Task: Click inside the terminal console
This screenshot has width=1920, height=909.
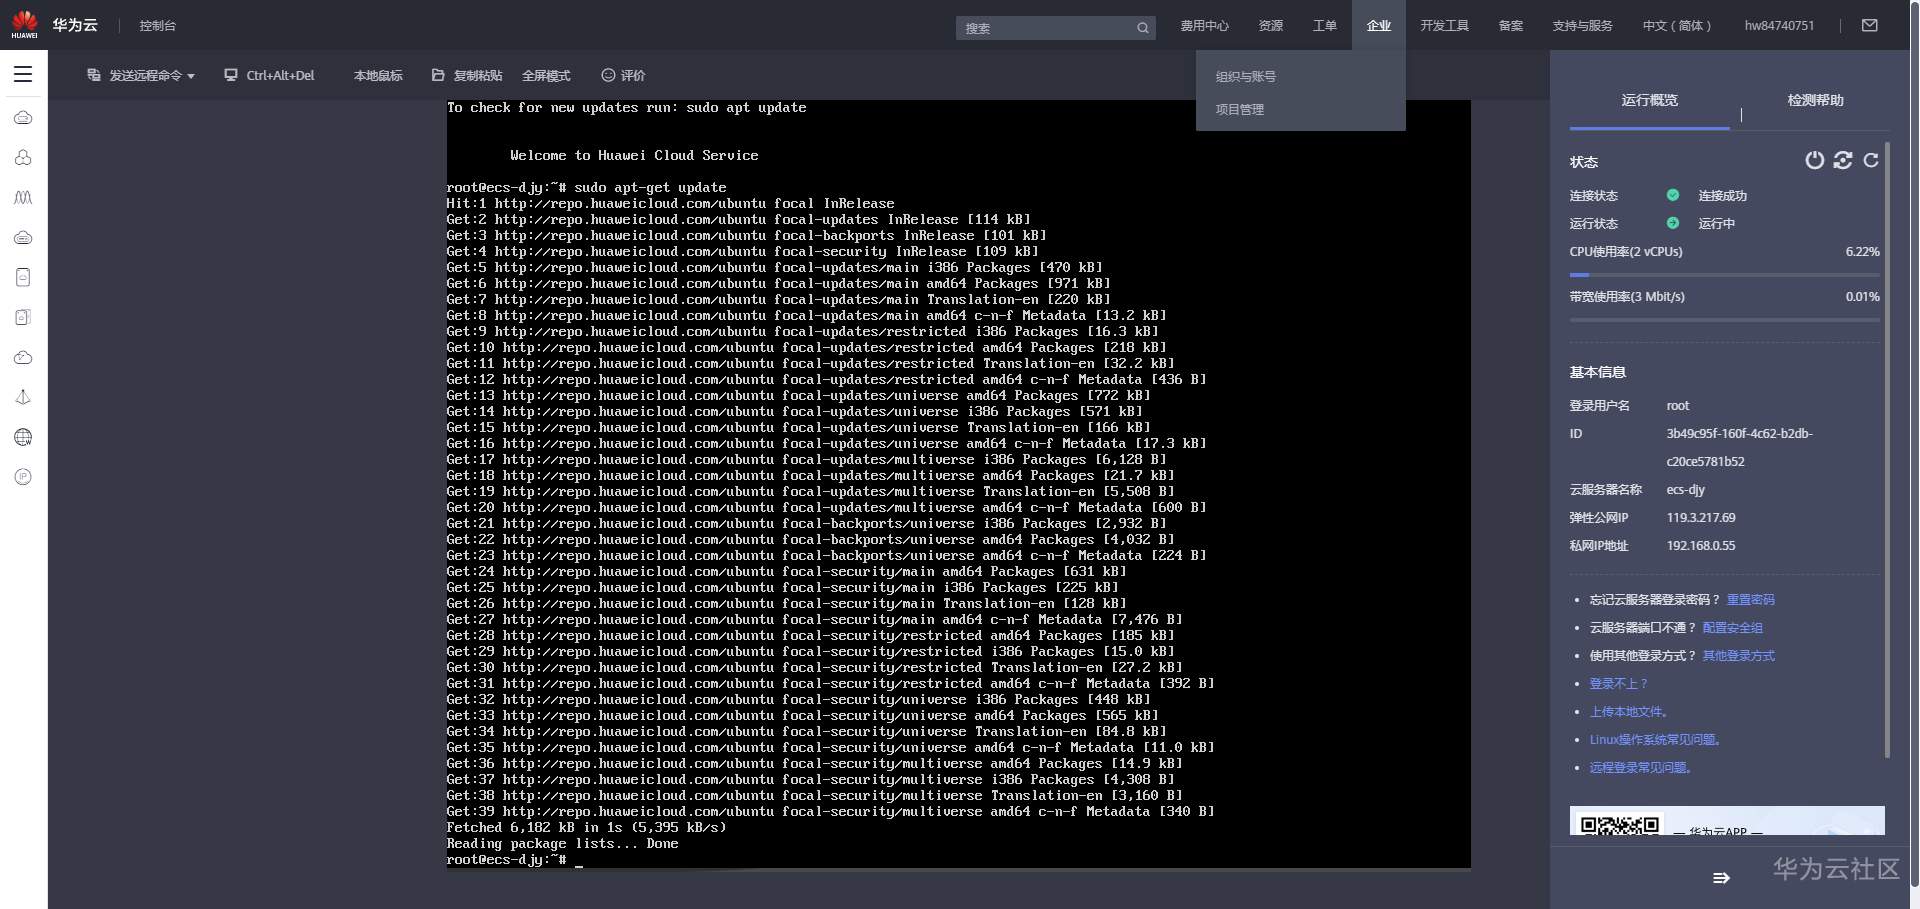Action: coord(958,484)
